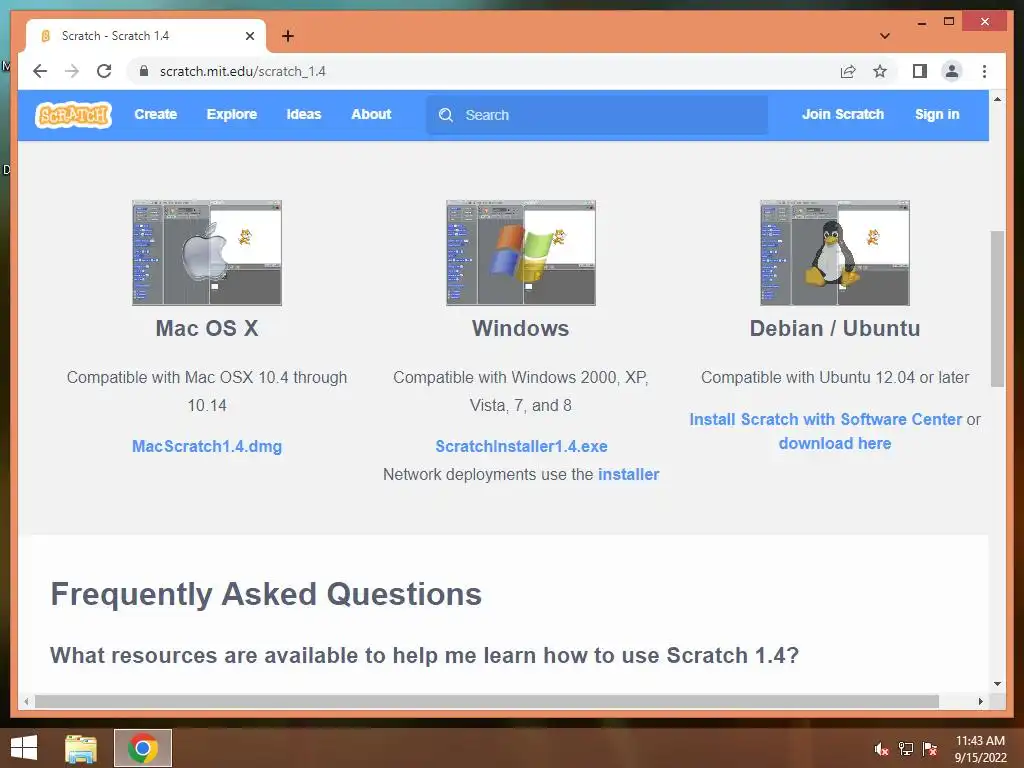Screen dimensions: 1024x768
Task: Download MacScratch1.4.dmg
Action: pyautogui.click(x=207, y=447)
